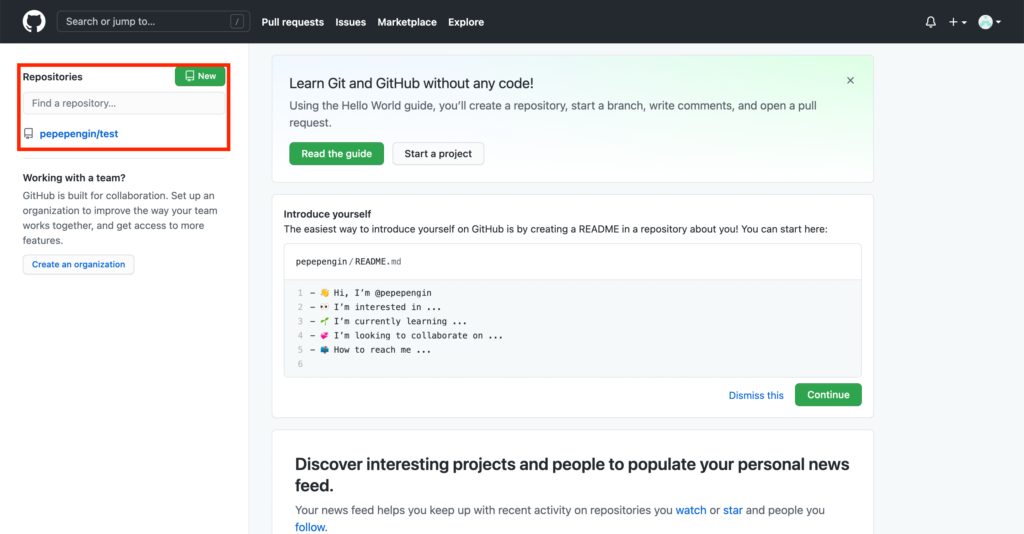Open the user avatar account menu
Viewport: 1024px width, 534px height.
coord(989,22)
